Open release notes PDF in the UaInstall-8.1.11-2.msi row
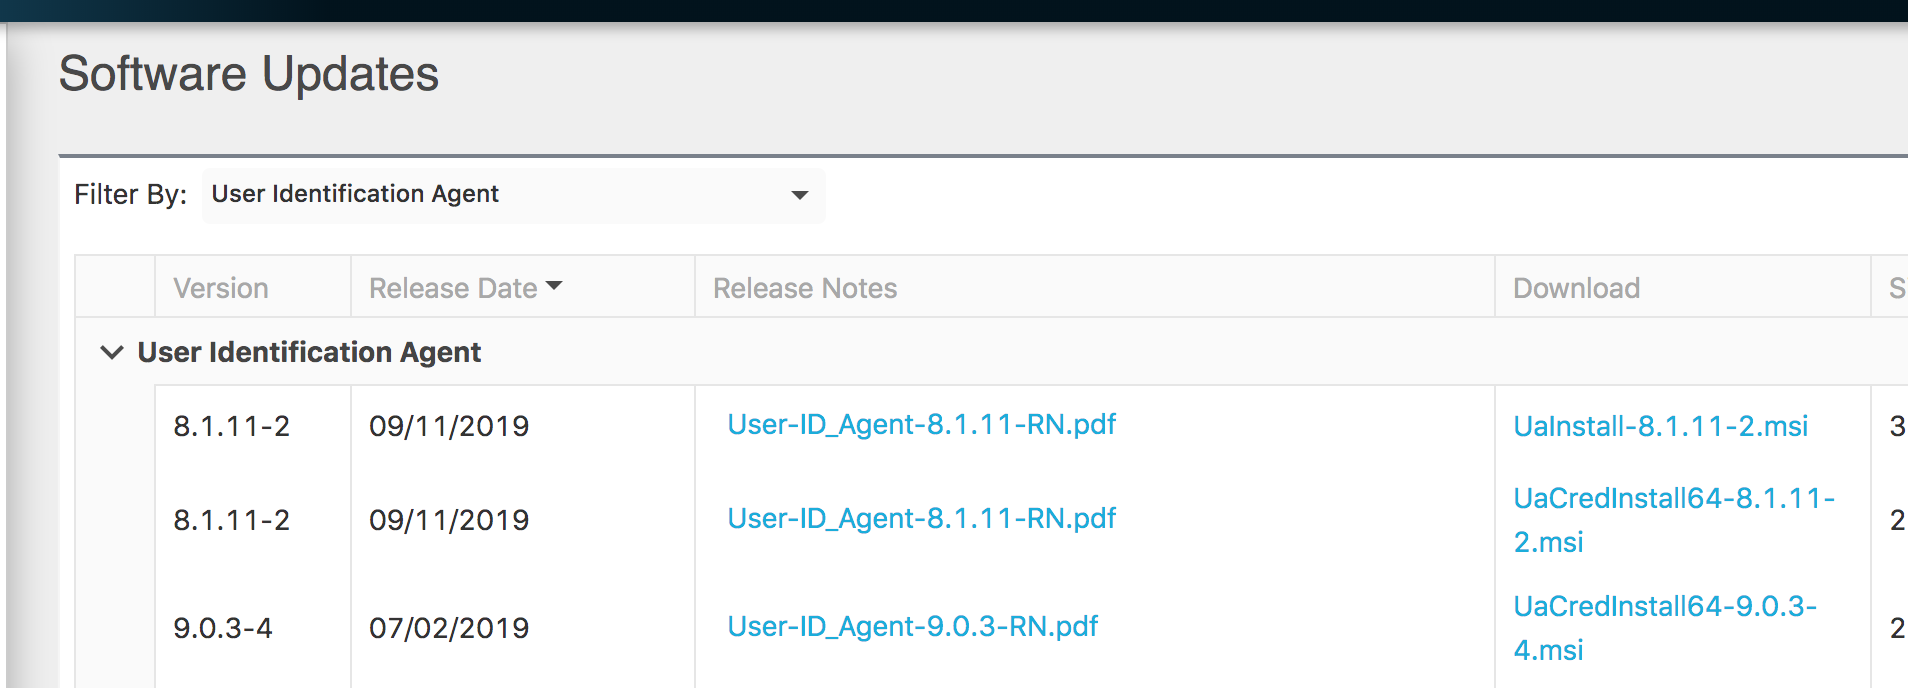 921,424
